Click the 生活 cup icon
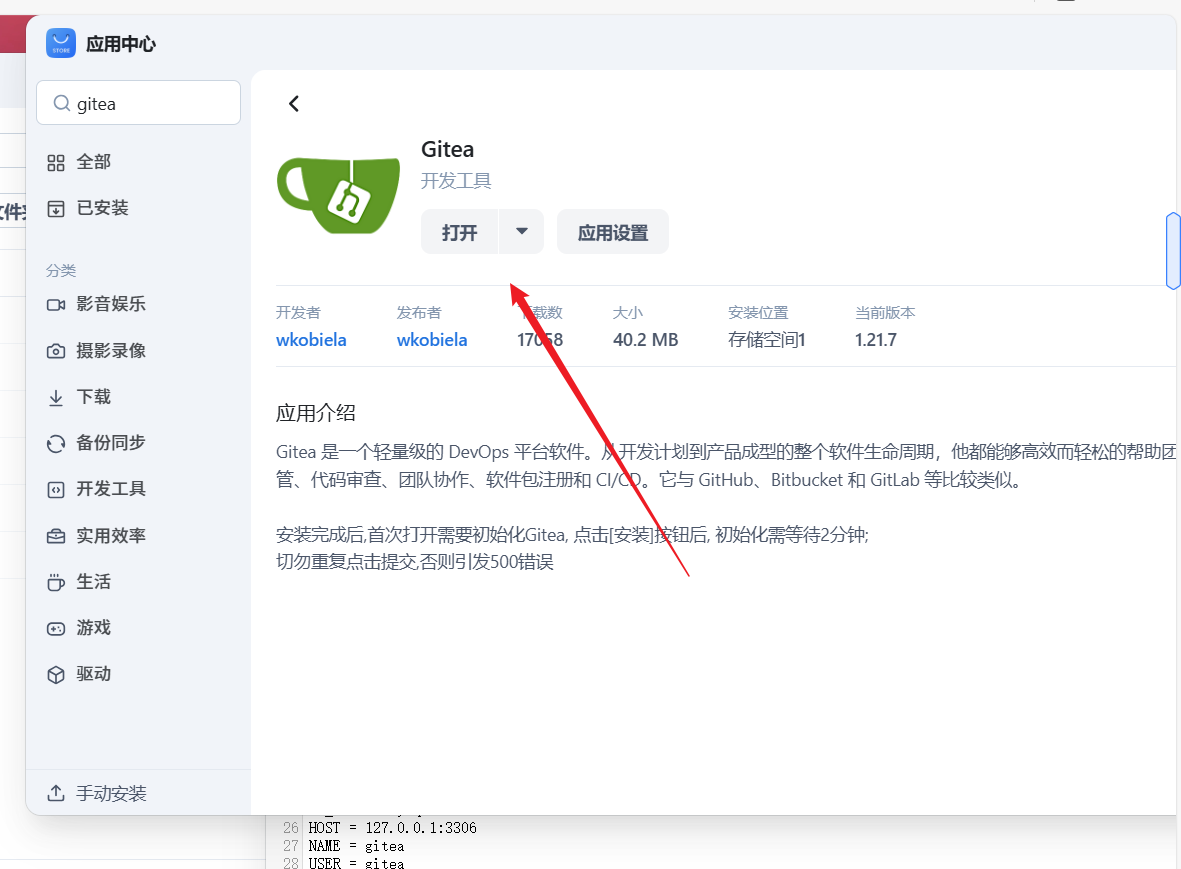The width and height of the screenshot is (1181, 869). 56,583
